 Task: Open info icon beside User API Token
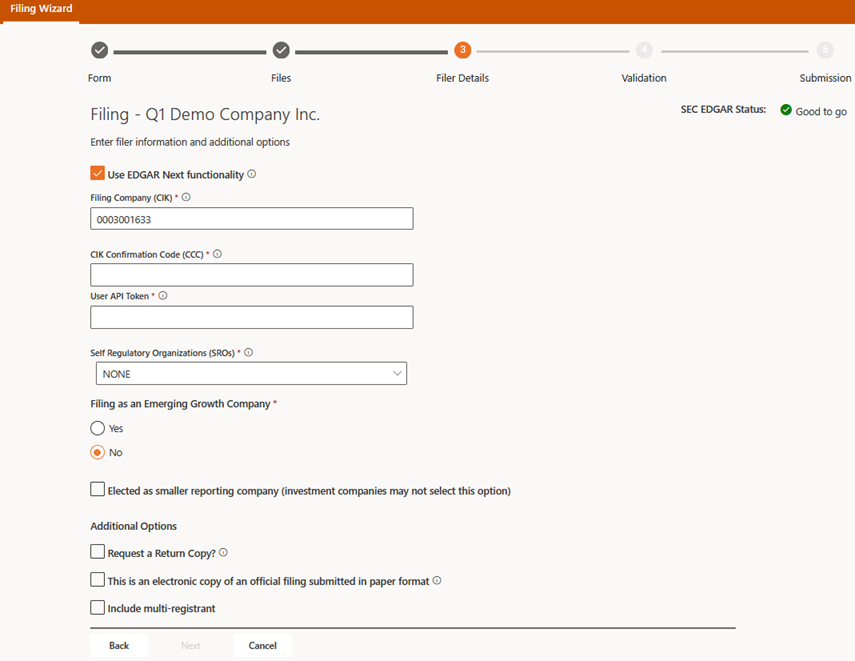point(162,296)
